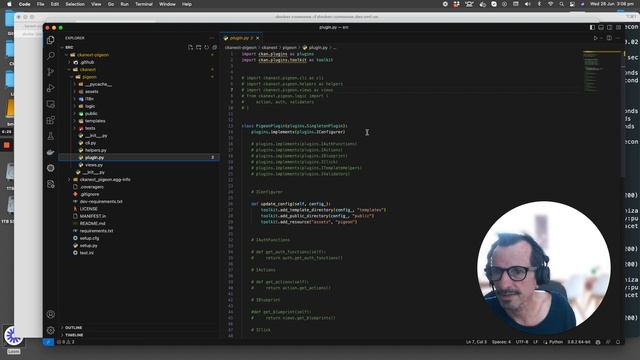Image resolution: width=640 pixels, height=360 pixels.
Task: Select the plugin.py editor tab
Action: (242, 38)
